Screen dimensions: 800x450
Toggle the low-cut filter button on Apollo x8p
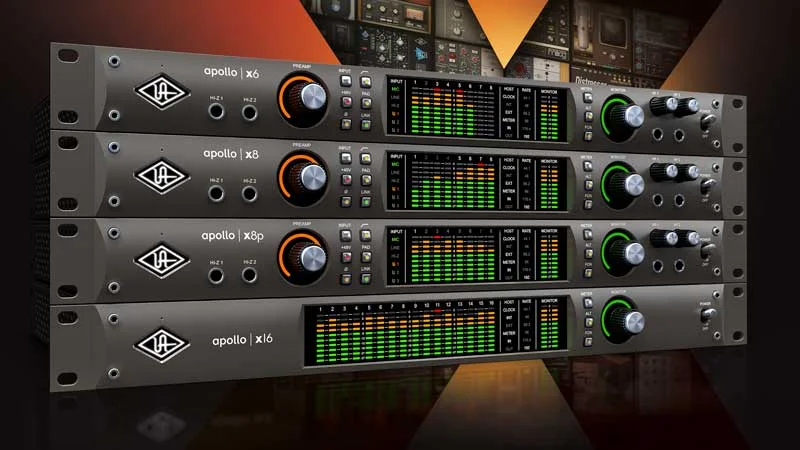(x=366, y=236)
